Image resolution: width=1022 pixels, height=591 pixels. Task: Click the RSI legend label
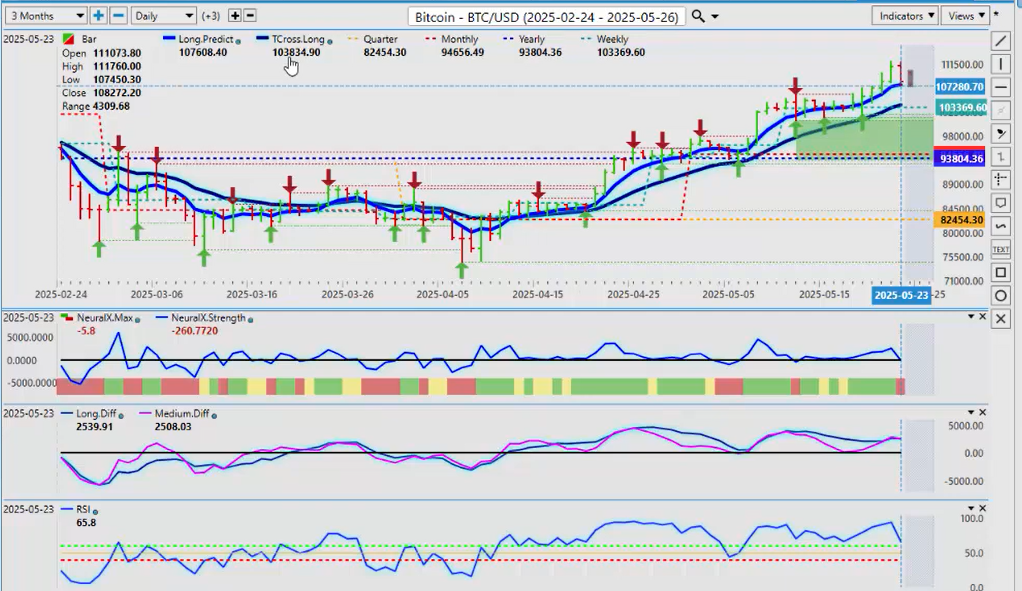pyautogui.click(x=82, y=510)
